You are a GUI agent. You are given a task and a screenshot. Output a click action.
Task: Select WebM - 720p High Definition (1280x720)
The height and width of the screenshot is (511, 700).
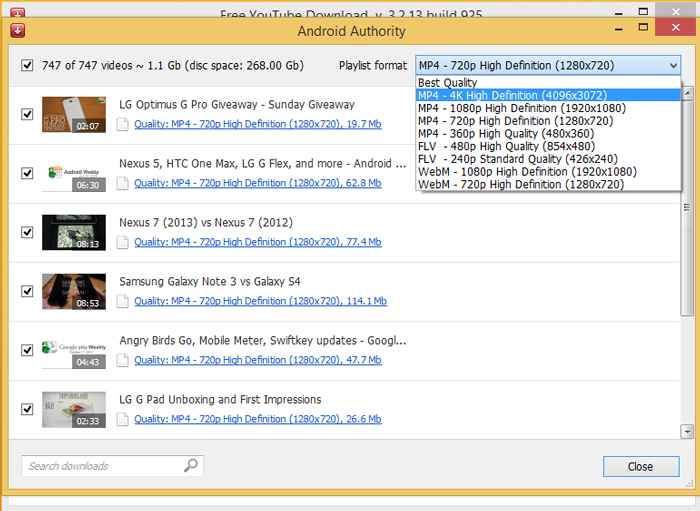548,184
